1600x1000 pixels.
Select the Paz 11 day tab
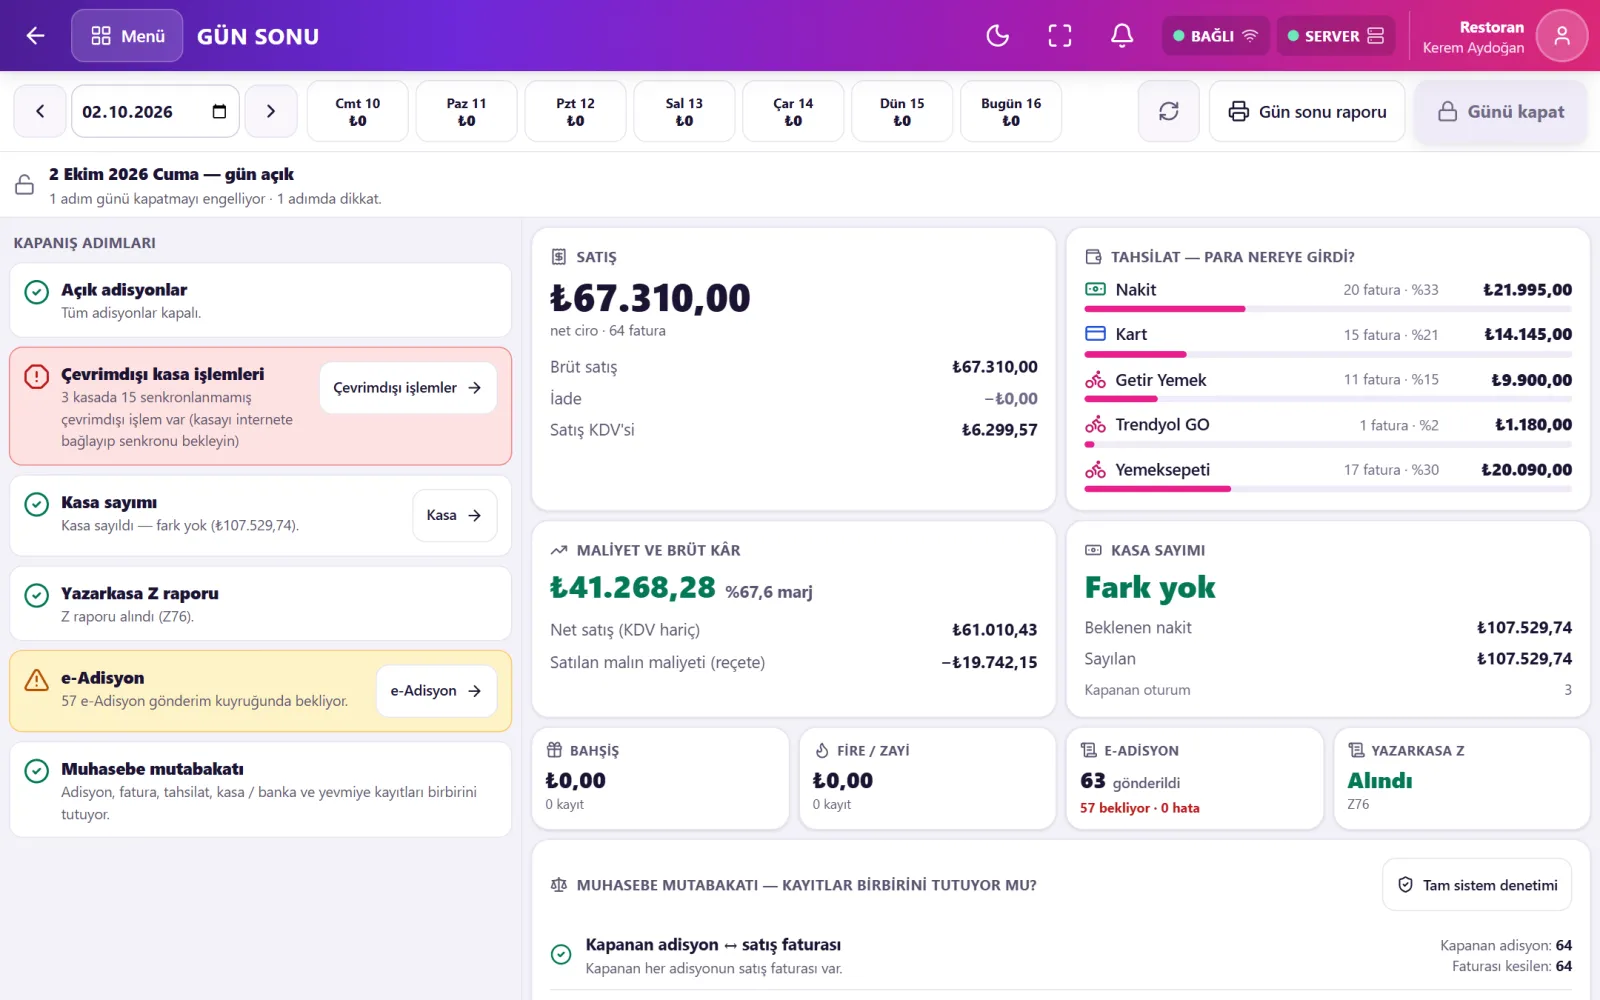[467, 111]
